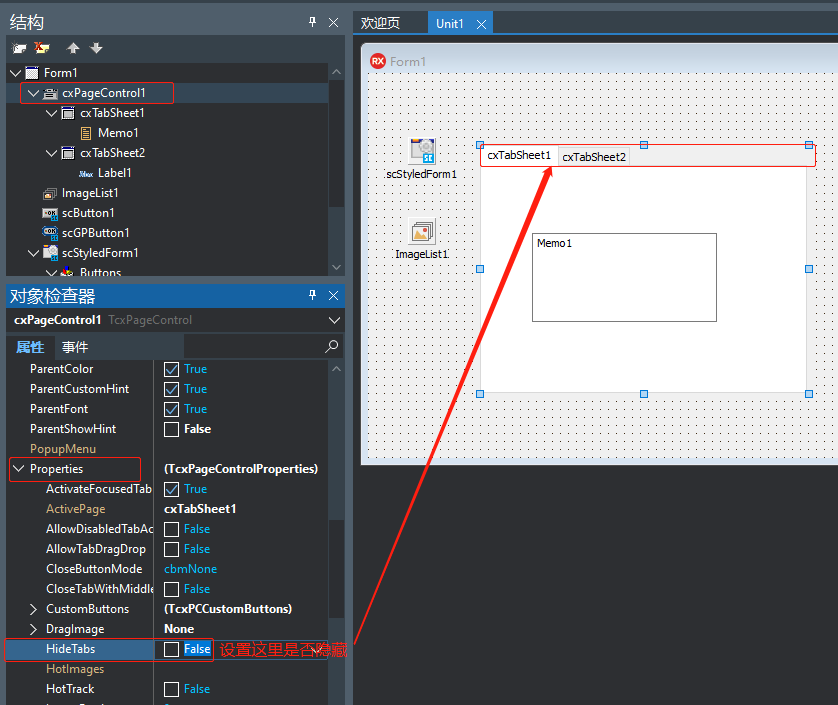Move item up with the up arrow icon
The height and width of the screenshot is (705, 838).
[x=73, y=48]
